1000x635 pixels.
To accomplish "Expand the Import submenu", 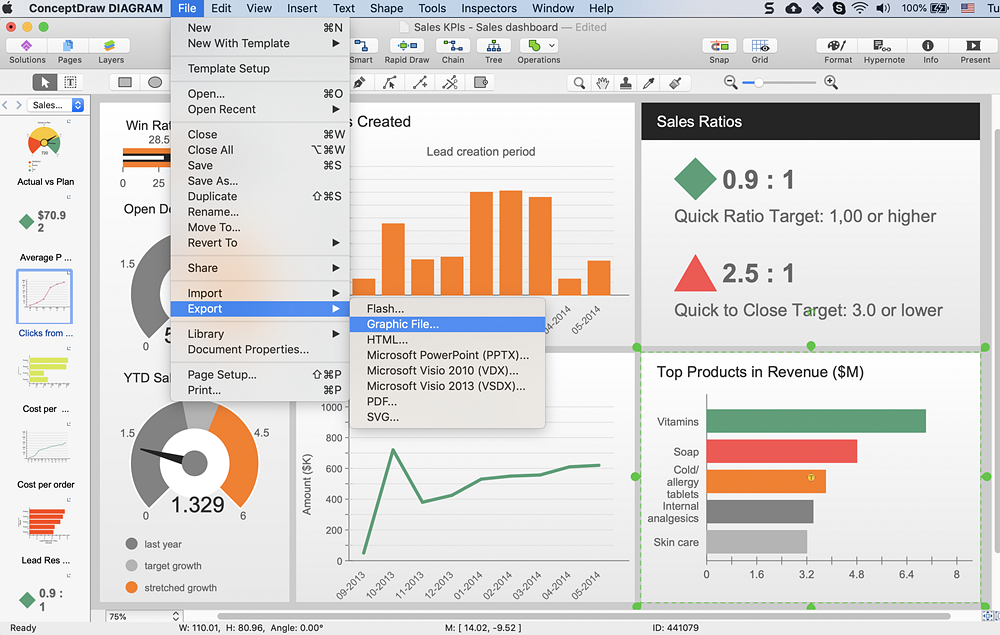I will [260, 293].
